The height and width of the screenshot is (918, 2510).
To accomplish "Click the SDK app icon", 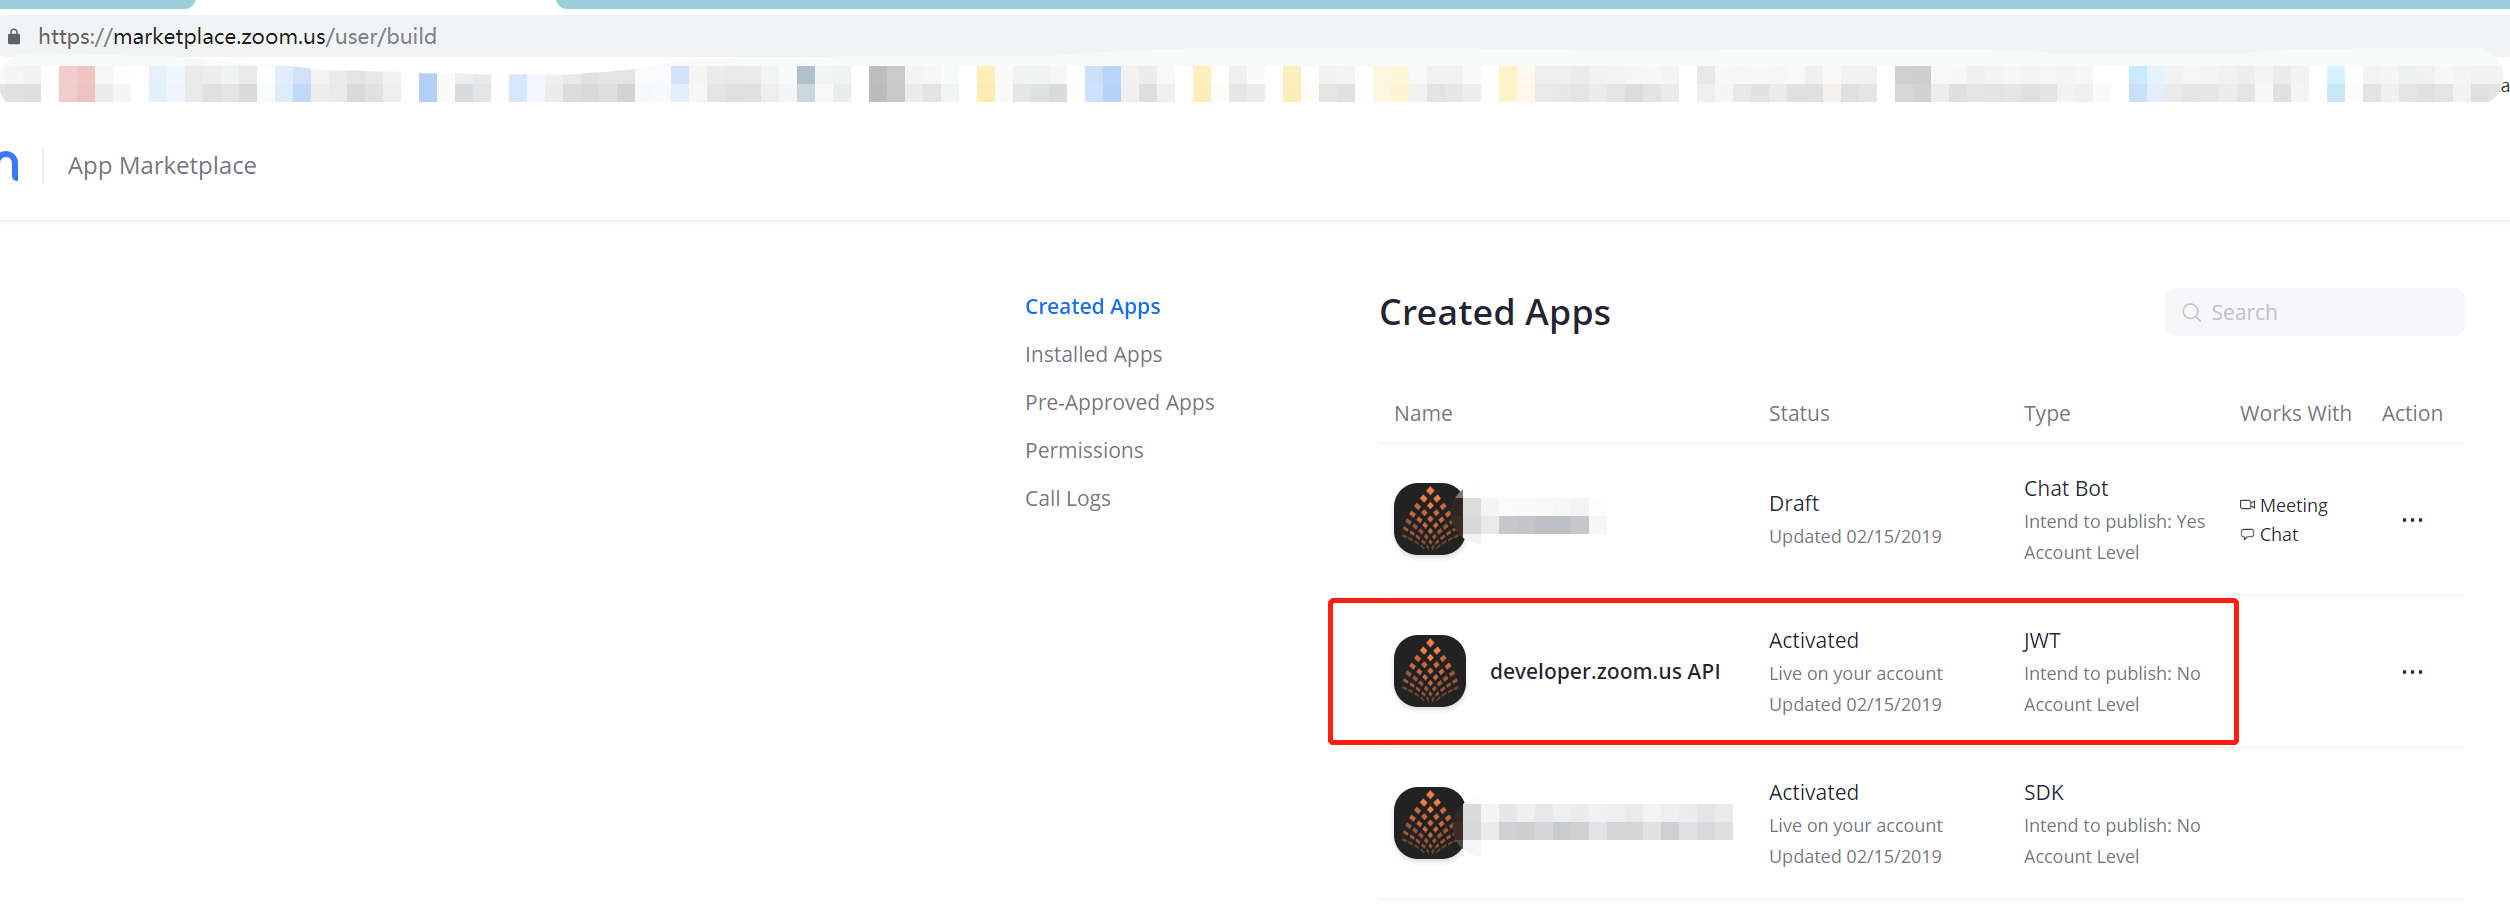I will pos(1430,823).
